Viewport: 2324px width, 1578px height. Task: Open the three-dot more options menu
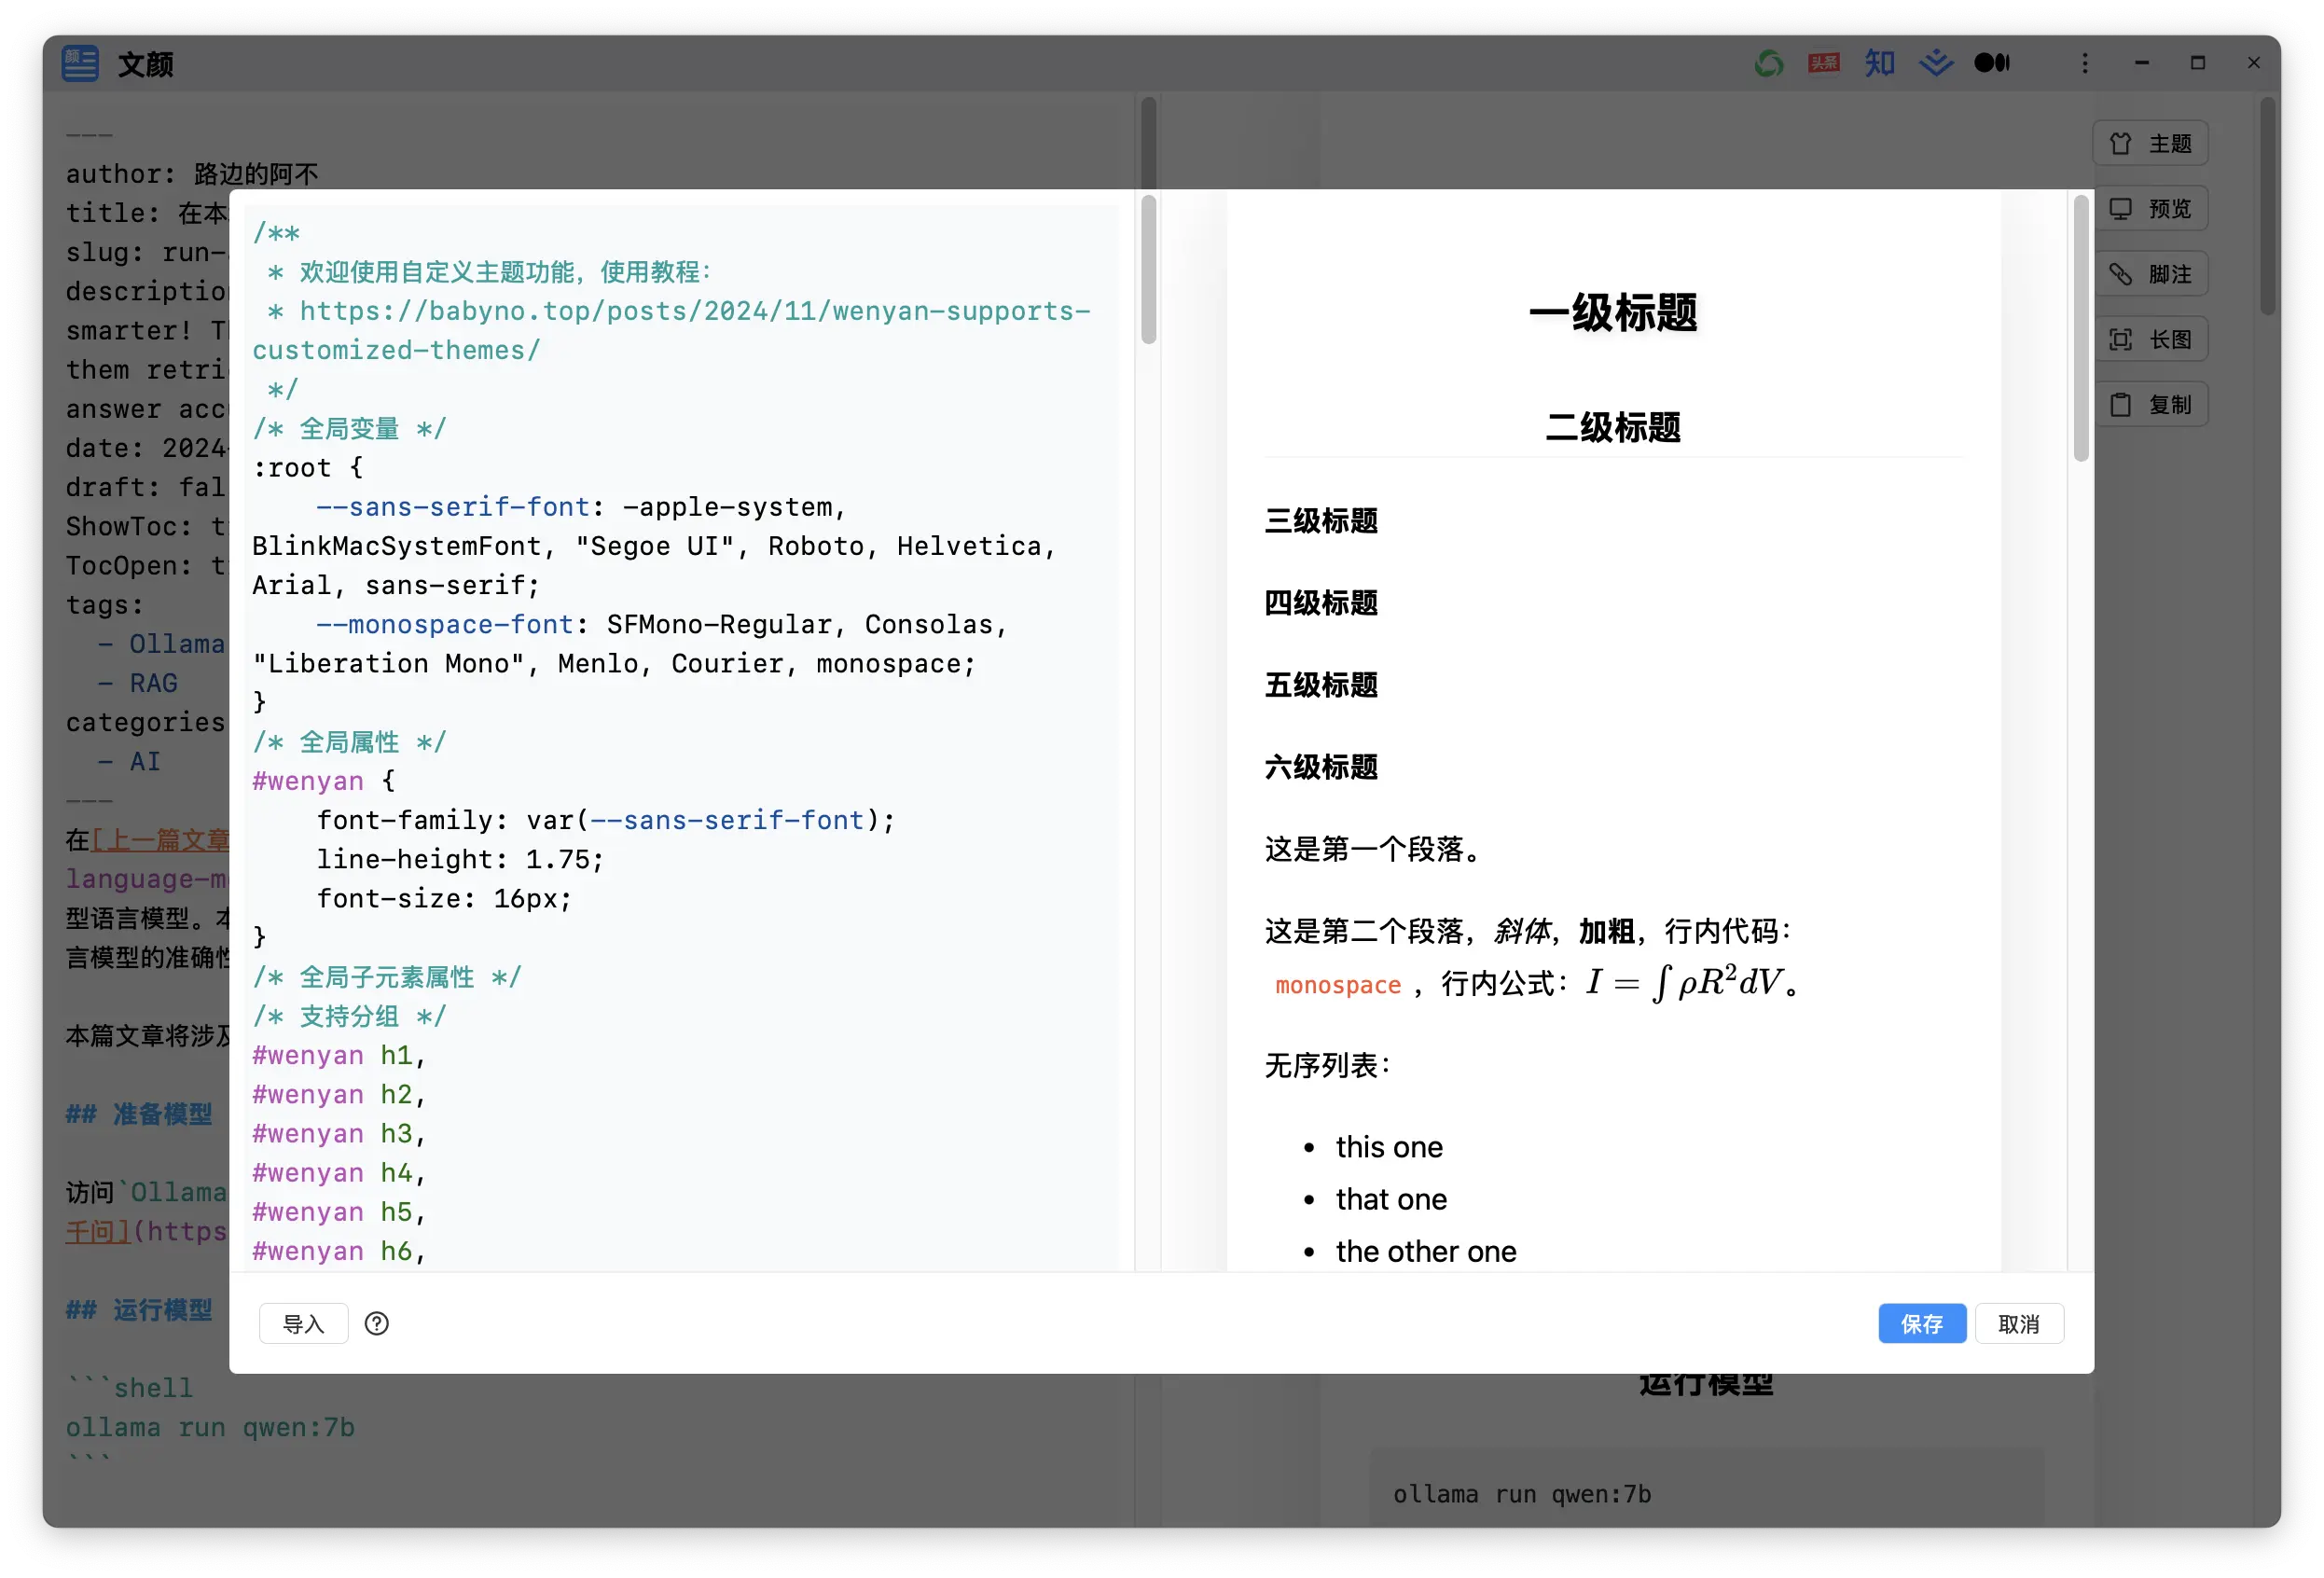pos(2085,63)
